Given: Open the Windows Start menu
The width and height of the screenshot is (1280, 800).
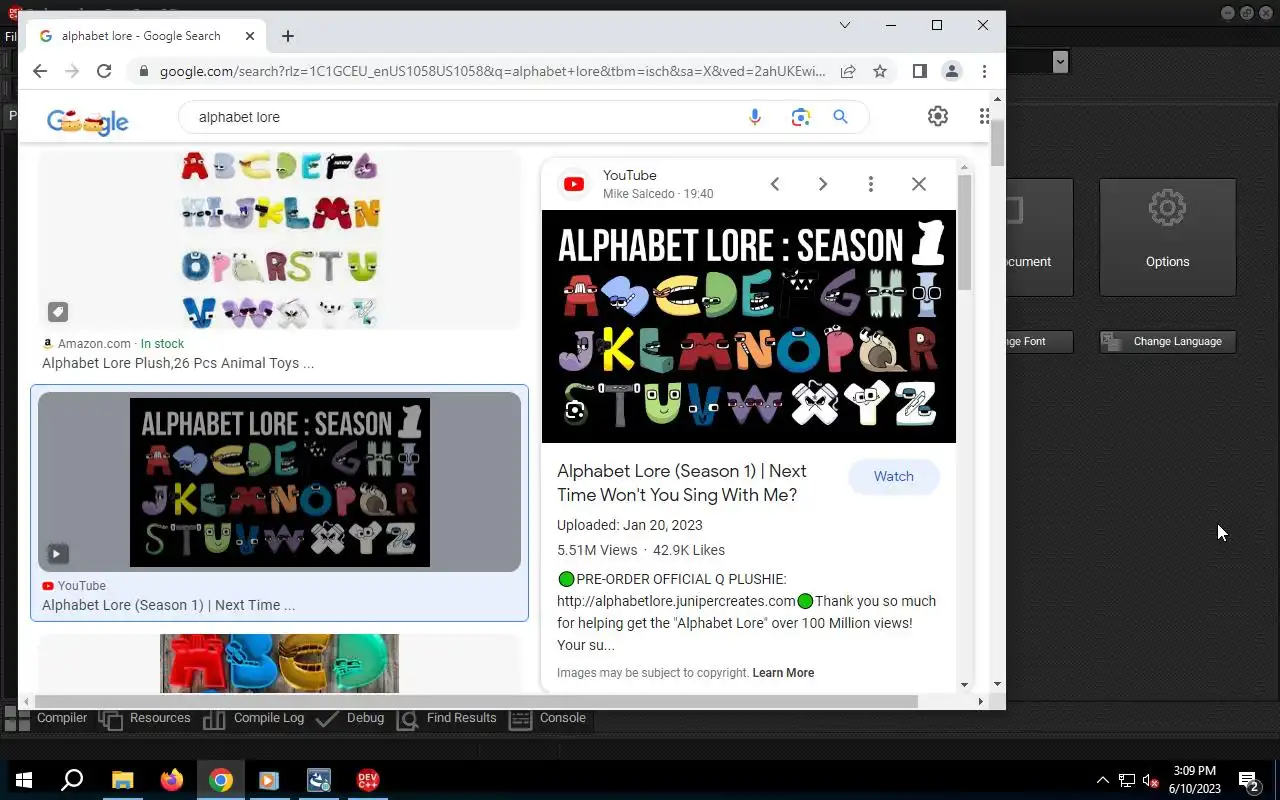Looking at the screenshot, I should 24,780.
